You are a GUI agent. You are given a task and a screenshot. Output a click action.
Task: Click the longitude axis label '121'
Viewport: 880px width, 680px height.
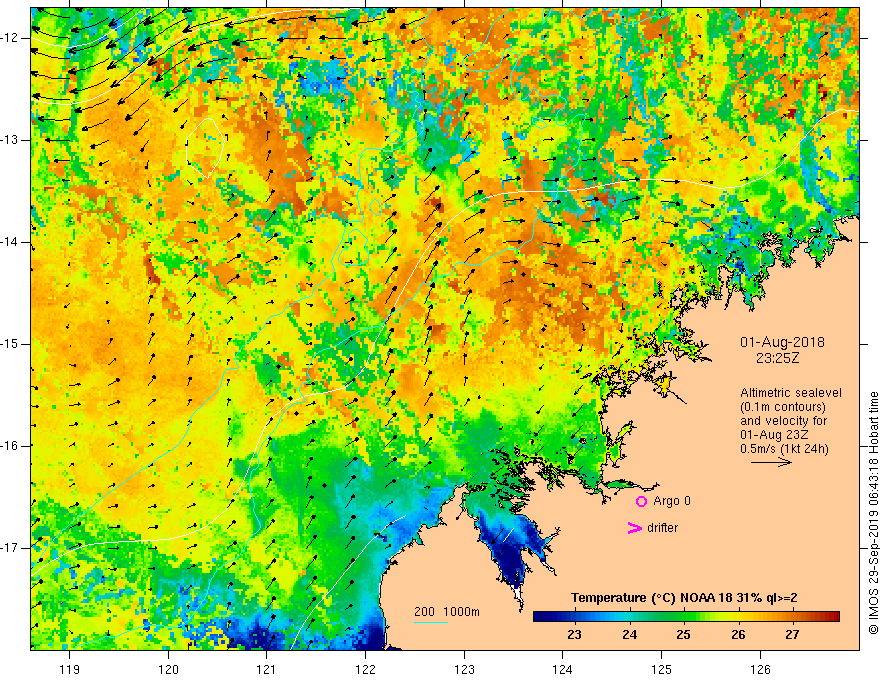pyautogui.click(x=267, y=669)
